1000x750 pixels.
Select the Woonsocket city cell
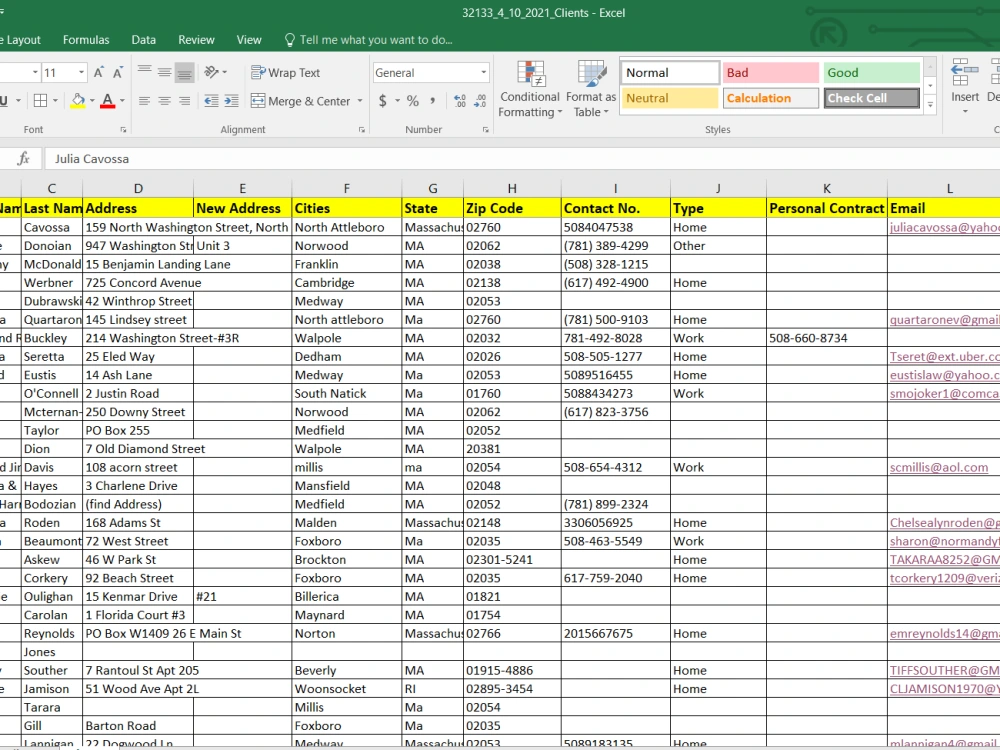[x=346, y=689]
